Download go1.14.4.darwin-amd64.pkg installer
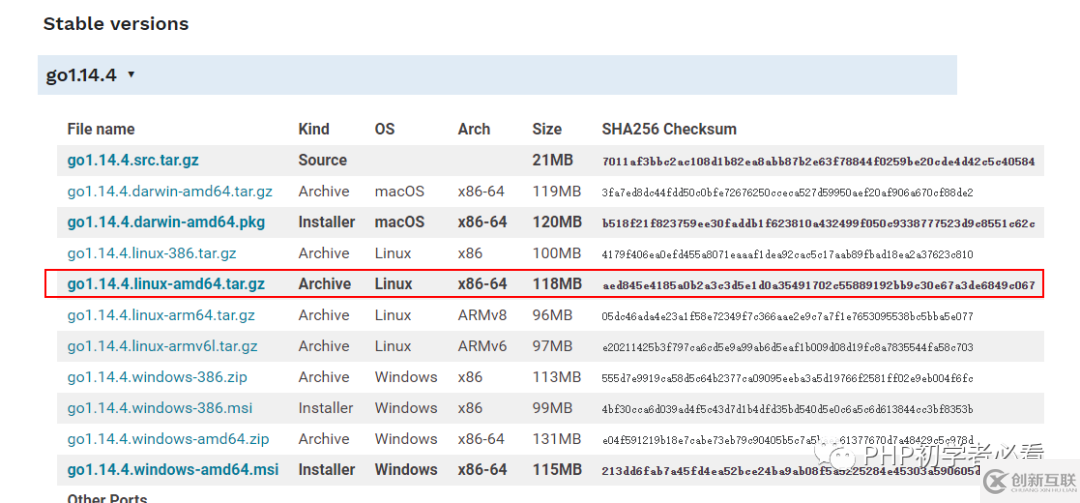The height and width of the screenshot is (503, 1080). (166, 222)
